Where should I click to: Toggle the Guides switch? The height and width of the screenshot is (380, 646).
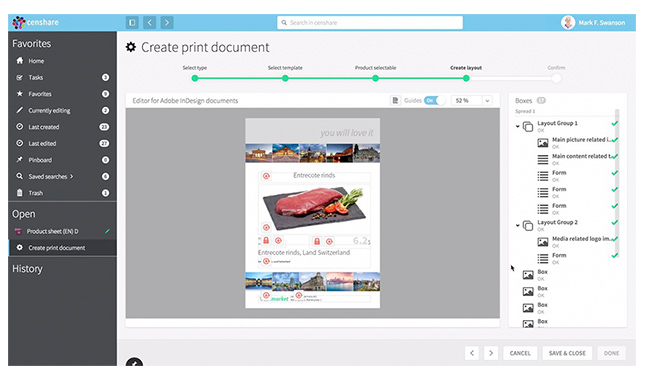click(435, 101)
